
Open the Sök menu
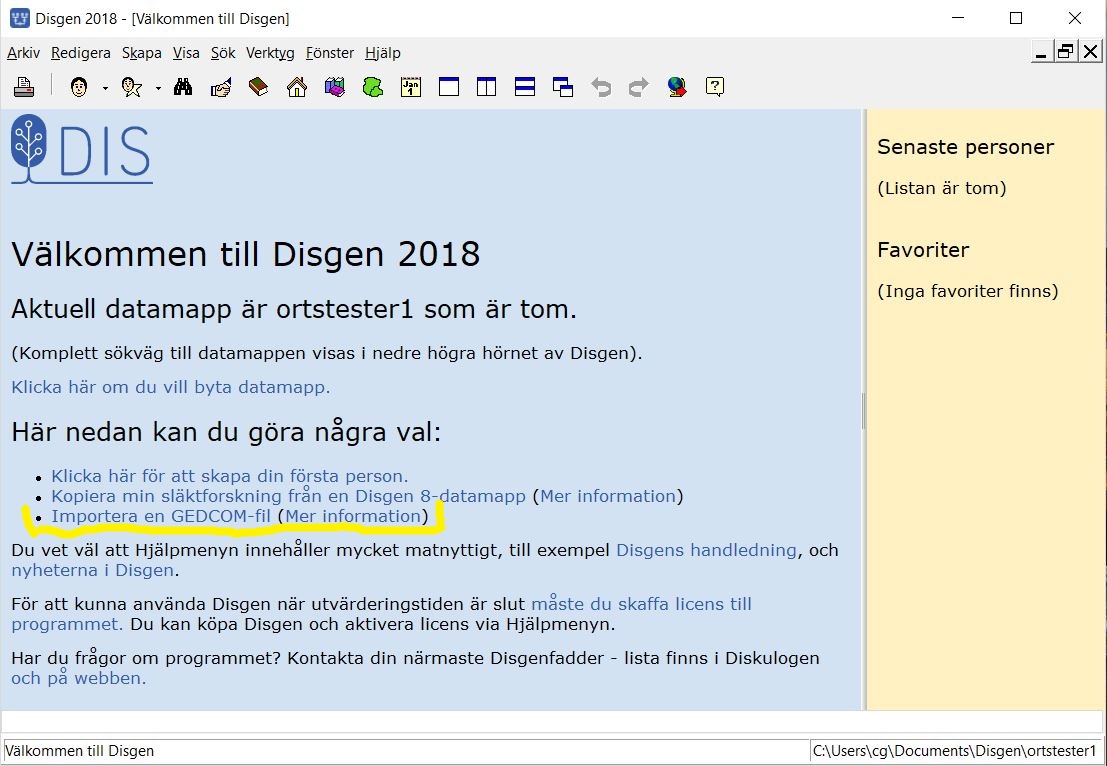coord(223,53)
